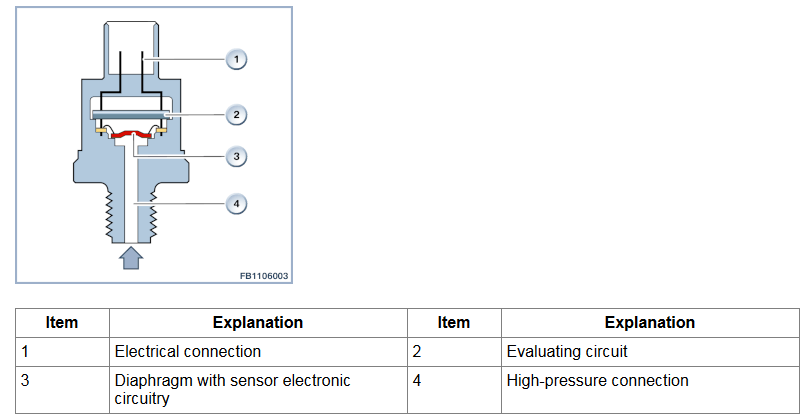Select the 'High-pressure connection' table cell
Image resolution: width=809 pixels, height=420 pixels.
650,390
